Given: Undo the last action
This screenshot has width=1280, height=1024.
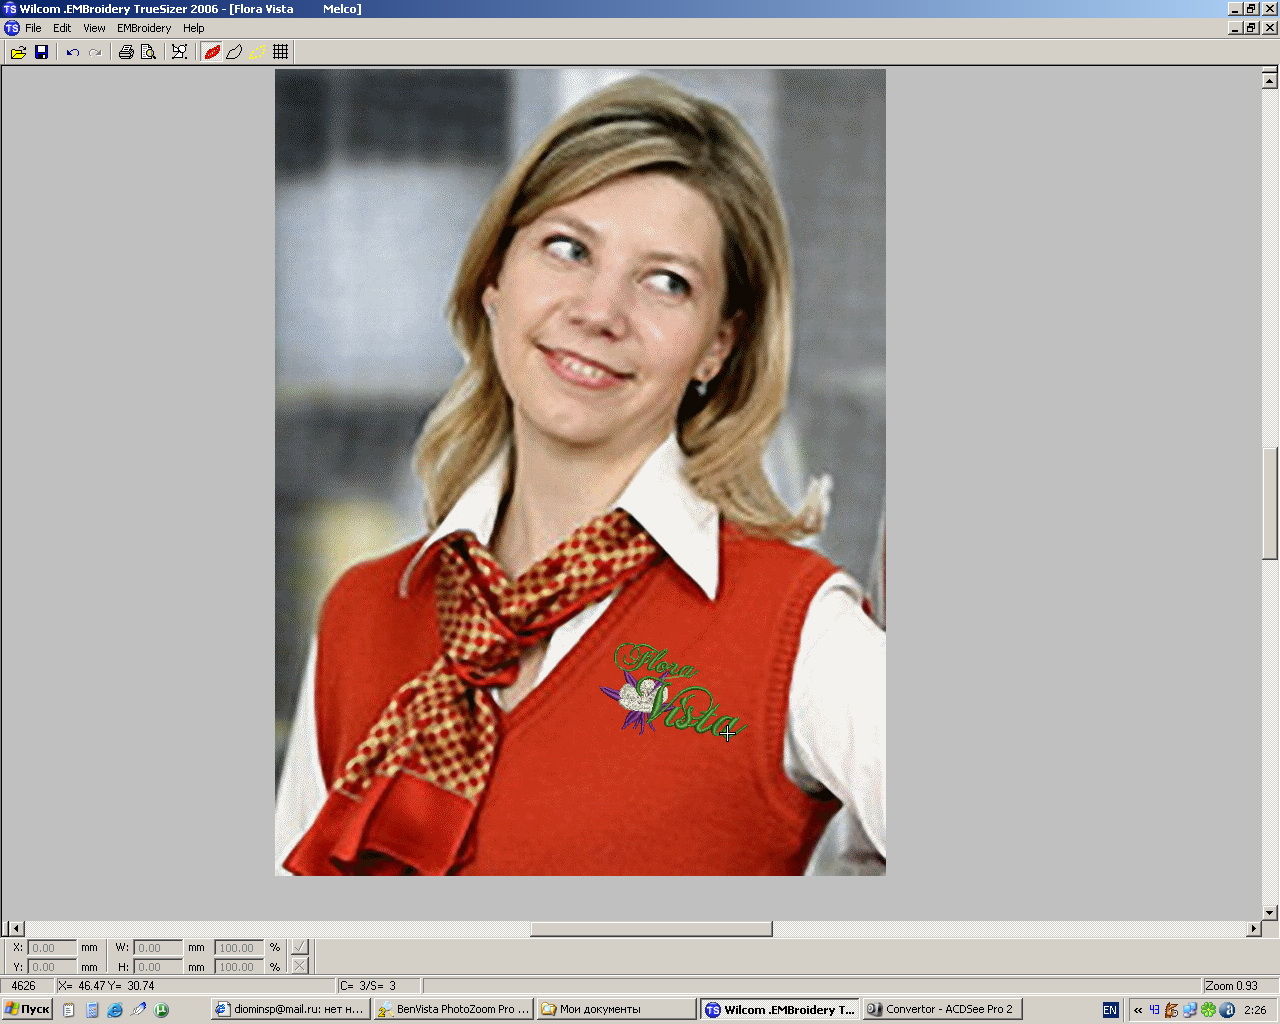Looking at the screenshot, I should 72,52.
